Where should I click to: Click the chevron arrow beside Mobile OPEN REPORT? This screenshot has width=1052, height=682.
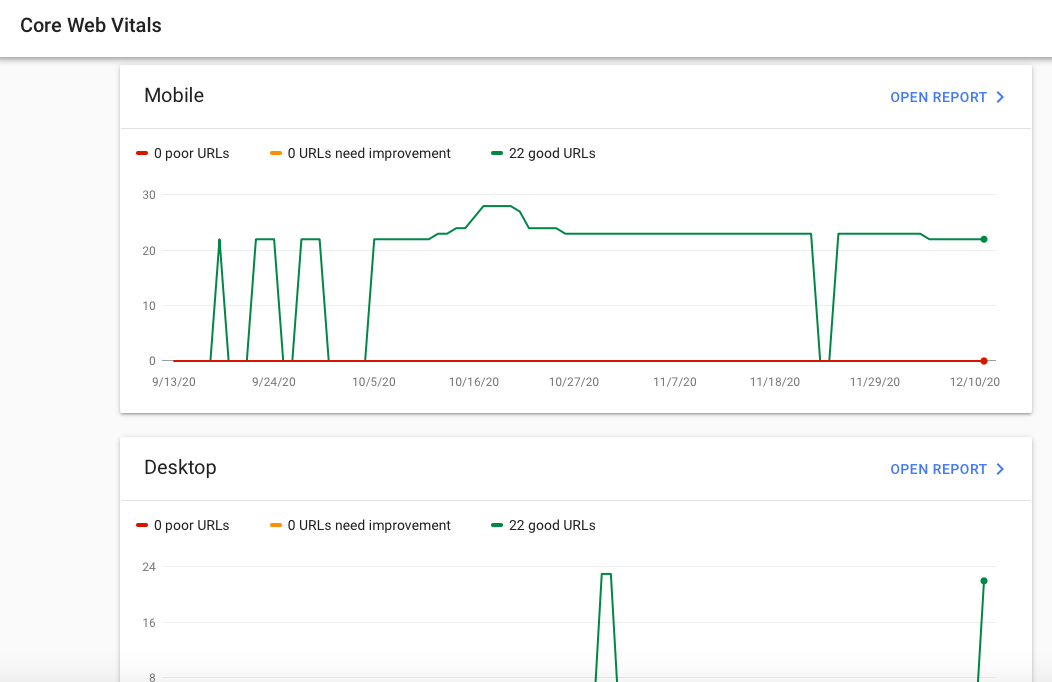pyautogui.click(x=1000, y=97)
